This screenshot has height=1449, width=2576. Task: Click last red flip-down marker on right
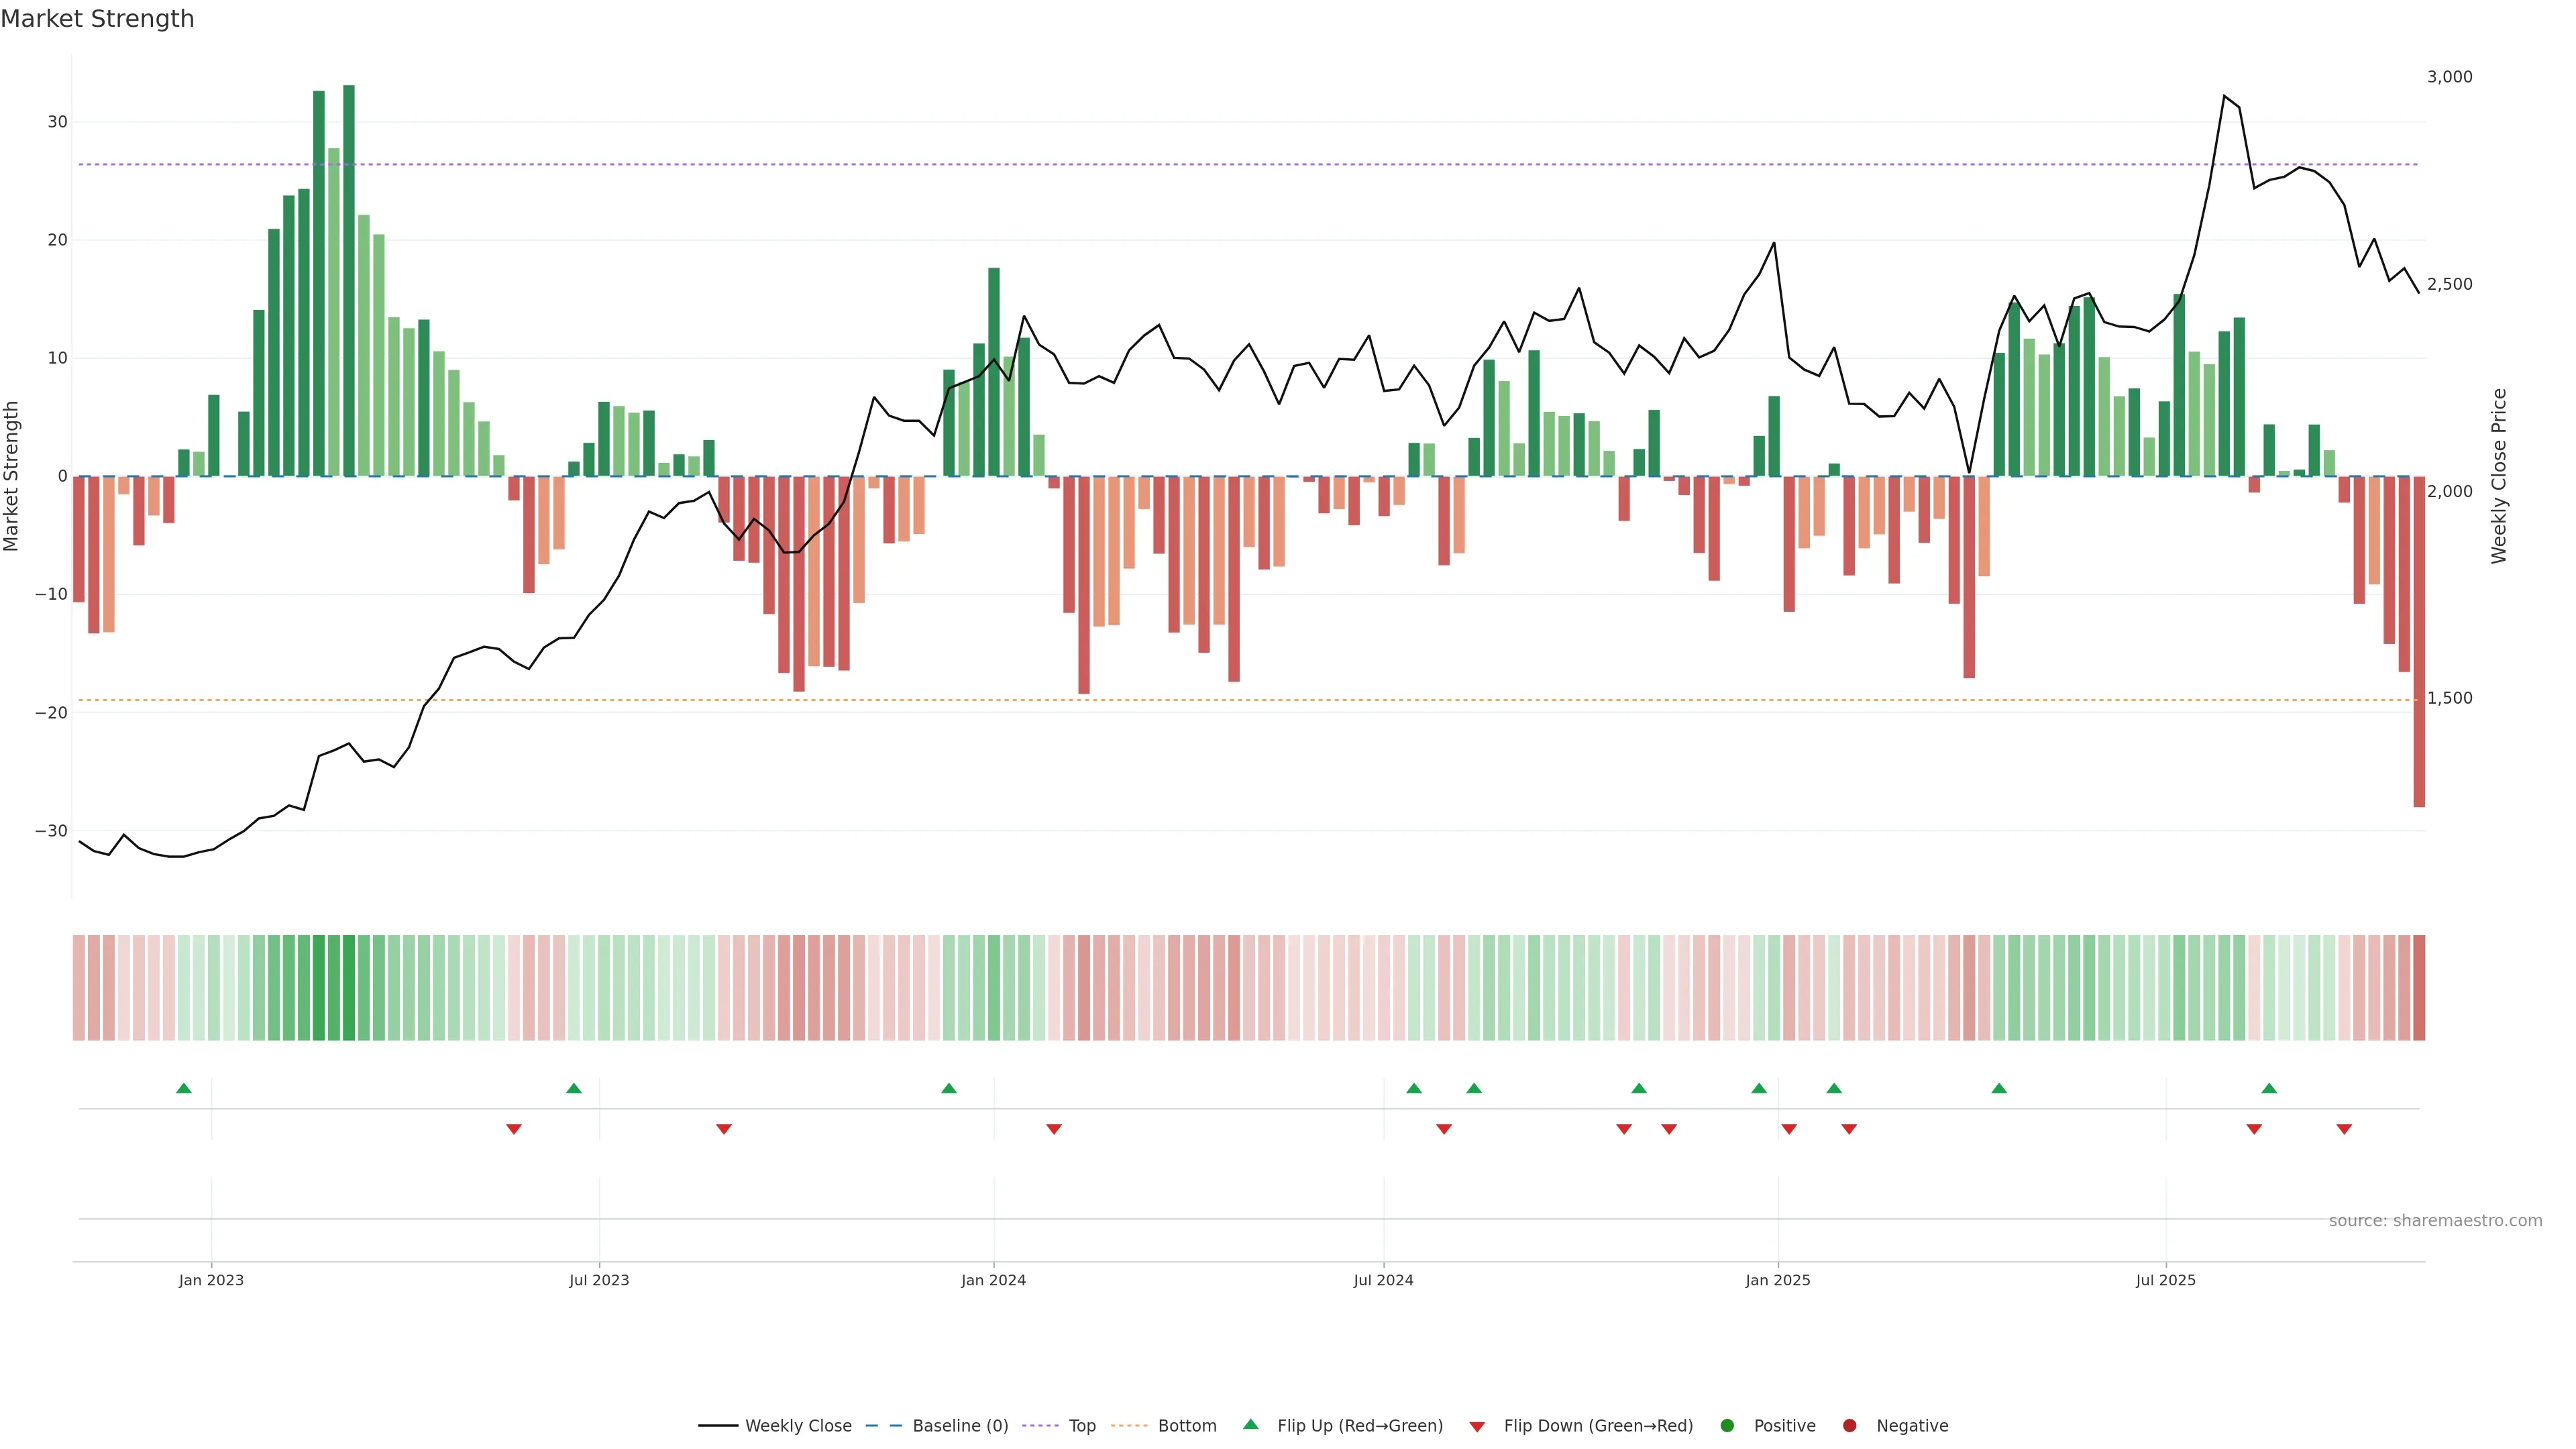tap(2344, 1129)
